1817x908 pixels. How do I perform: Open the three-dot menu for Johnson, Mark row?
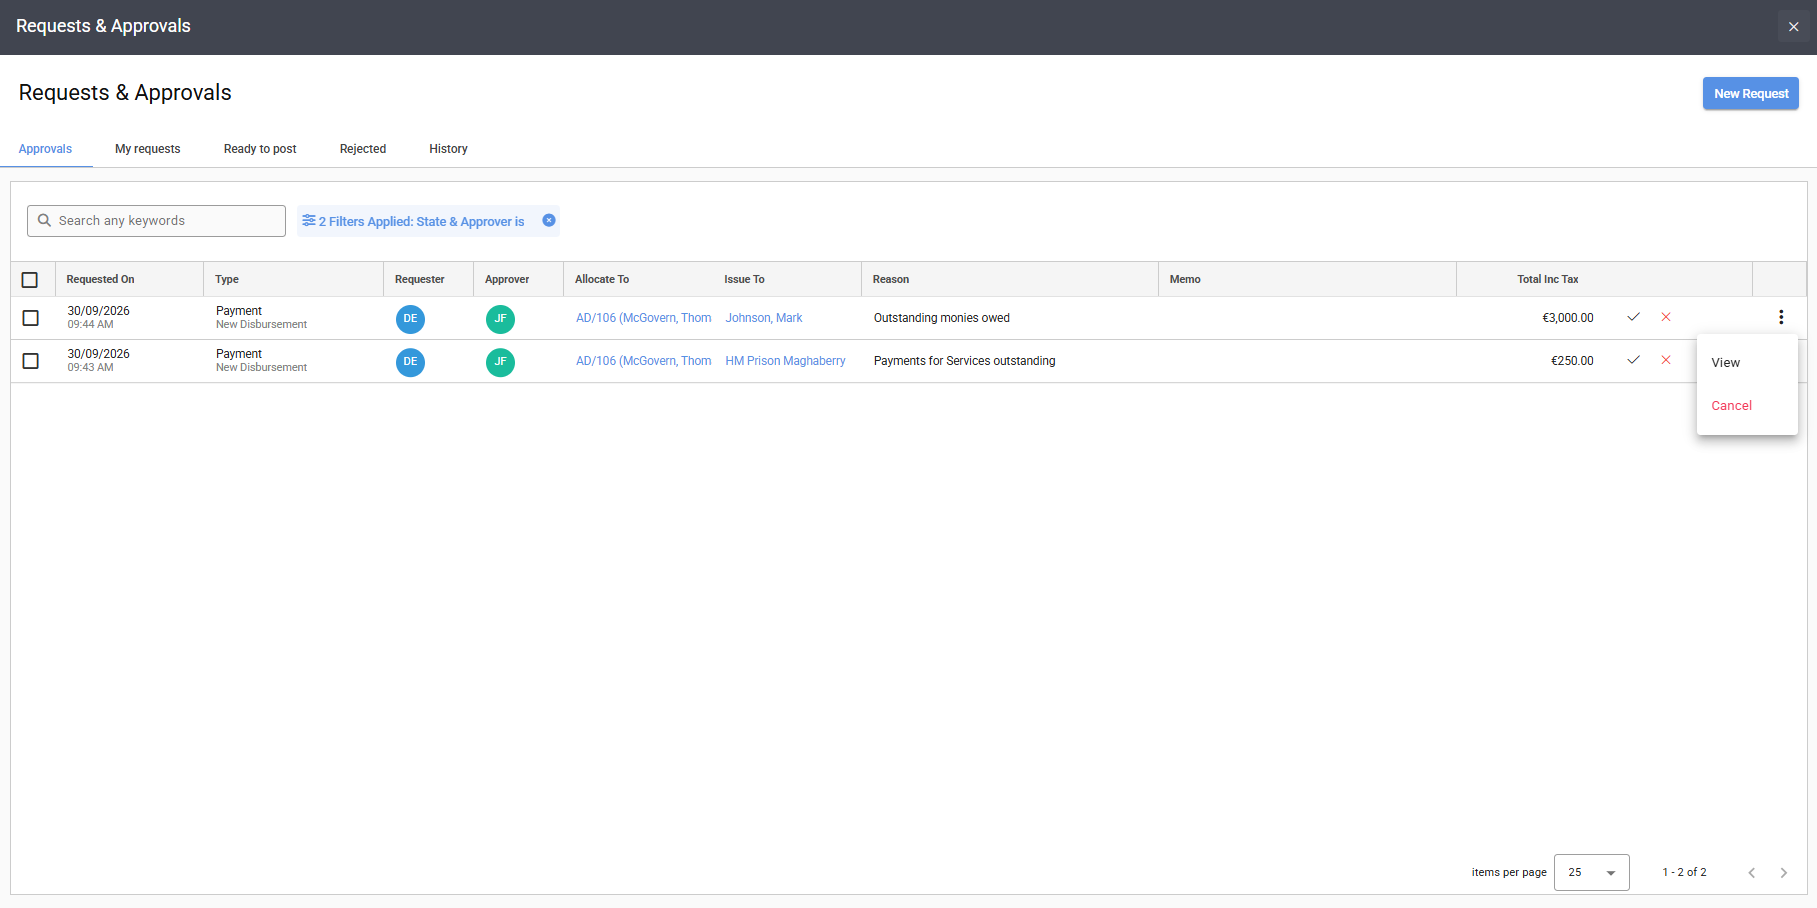point(1781,317)
